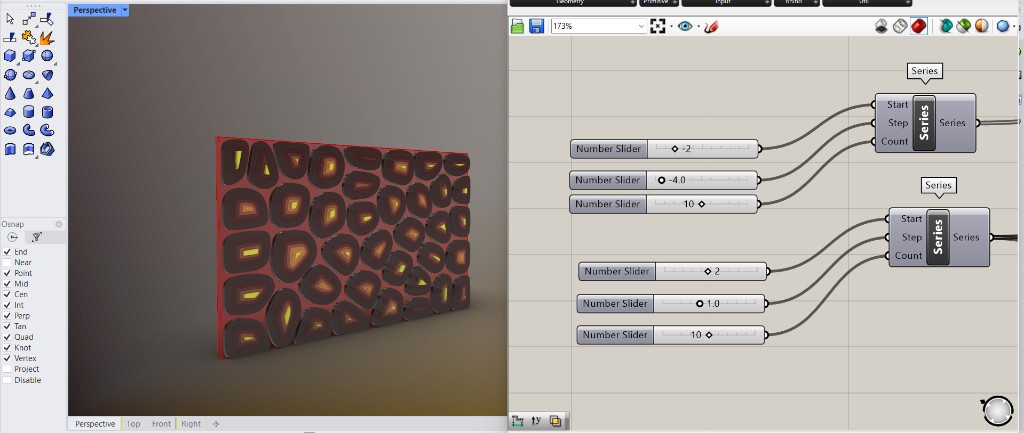Screen dimensions: 1024x433
Task: Select the Perspective tab at bottom
Action: coord(95,424)
